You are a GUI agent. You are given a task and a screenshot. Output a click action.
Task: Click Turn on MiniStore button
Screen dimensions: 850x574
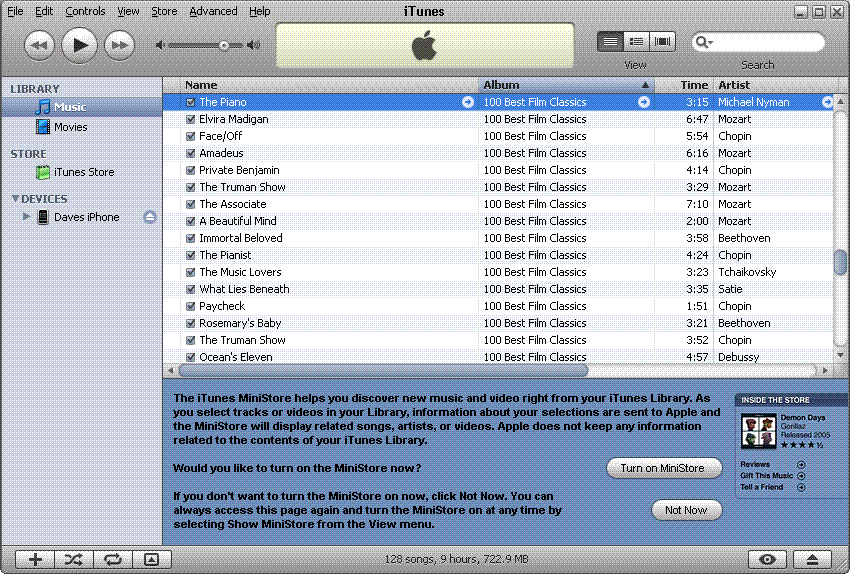tap(664, 468)
